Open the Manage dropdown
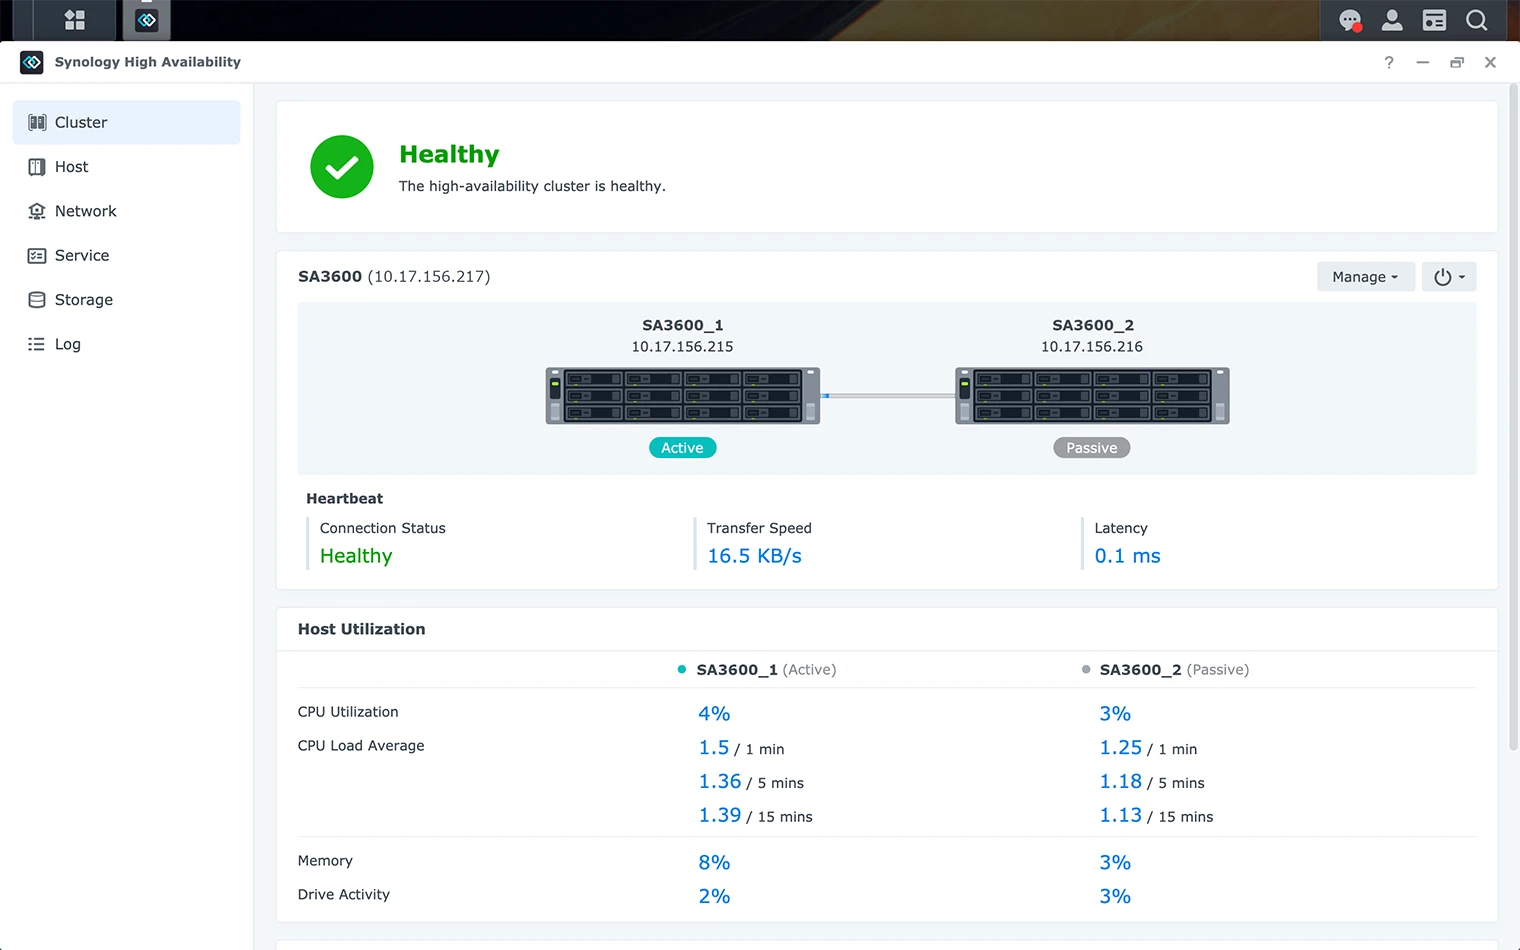 tap(1365, 276)
